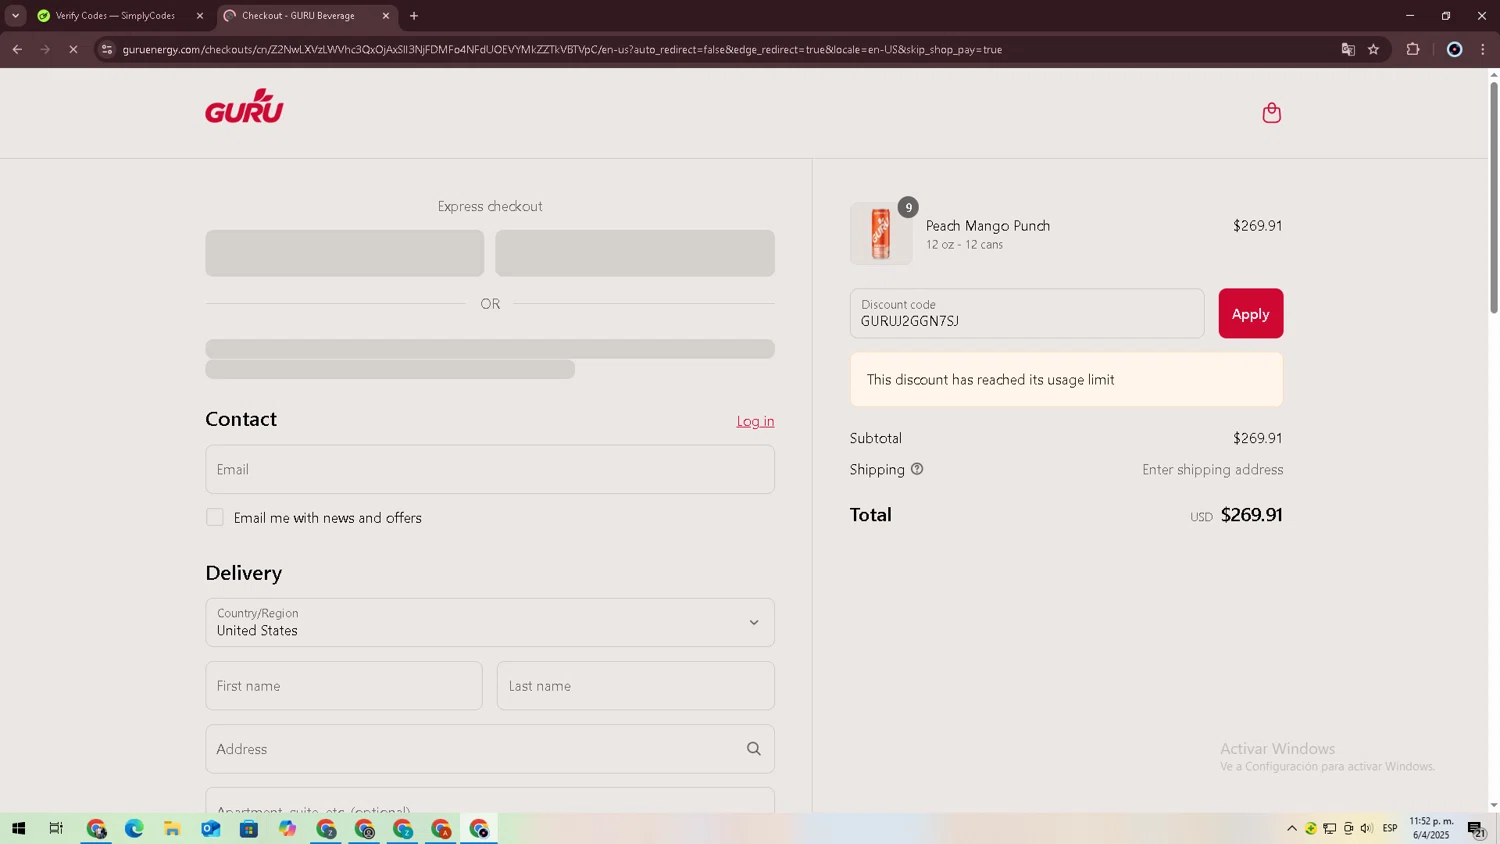Open Microsoft Edge from the taskbar
This screenshot has height=844, width=1500.
tap(134, 828)
